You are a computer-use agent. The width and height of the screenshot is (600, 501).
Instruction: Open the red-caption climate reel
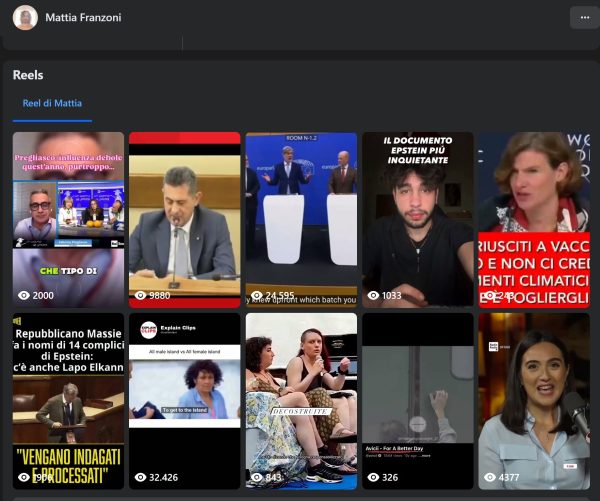coord(534,220)
